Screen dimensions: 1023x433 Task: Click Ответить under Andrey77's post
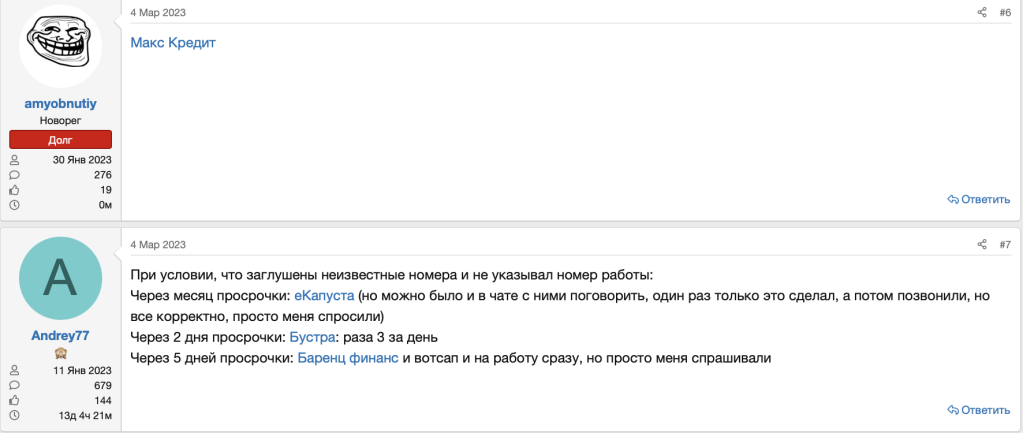979,410
